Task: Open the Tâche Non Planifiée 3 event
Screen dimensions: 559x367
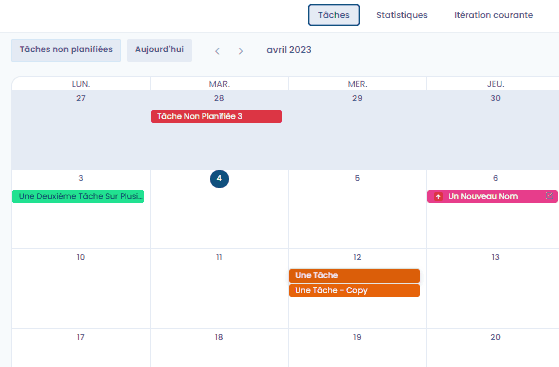Action: 216,117
